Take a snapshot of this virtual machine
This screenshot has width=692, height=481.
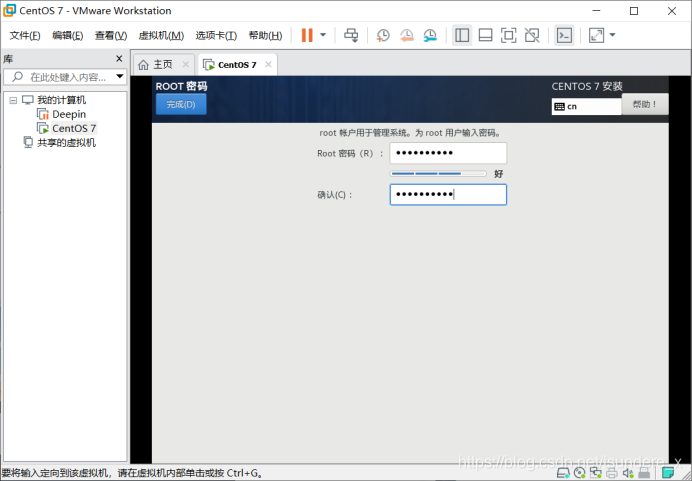pyautogui.click(x=383, y=35)
